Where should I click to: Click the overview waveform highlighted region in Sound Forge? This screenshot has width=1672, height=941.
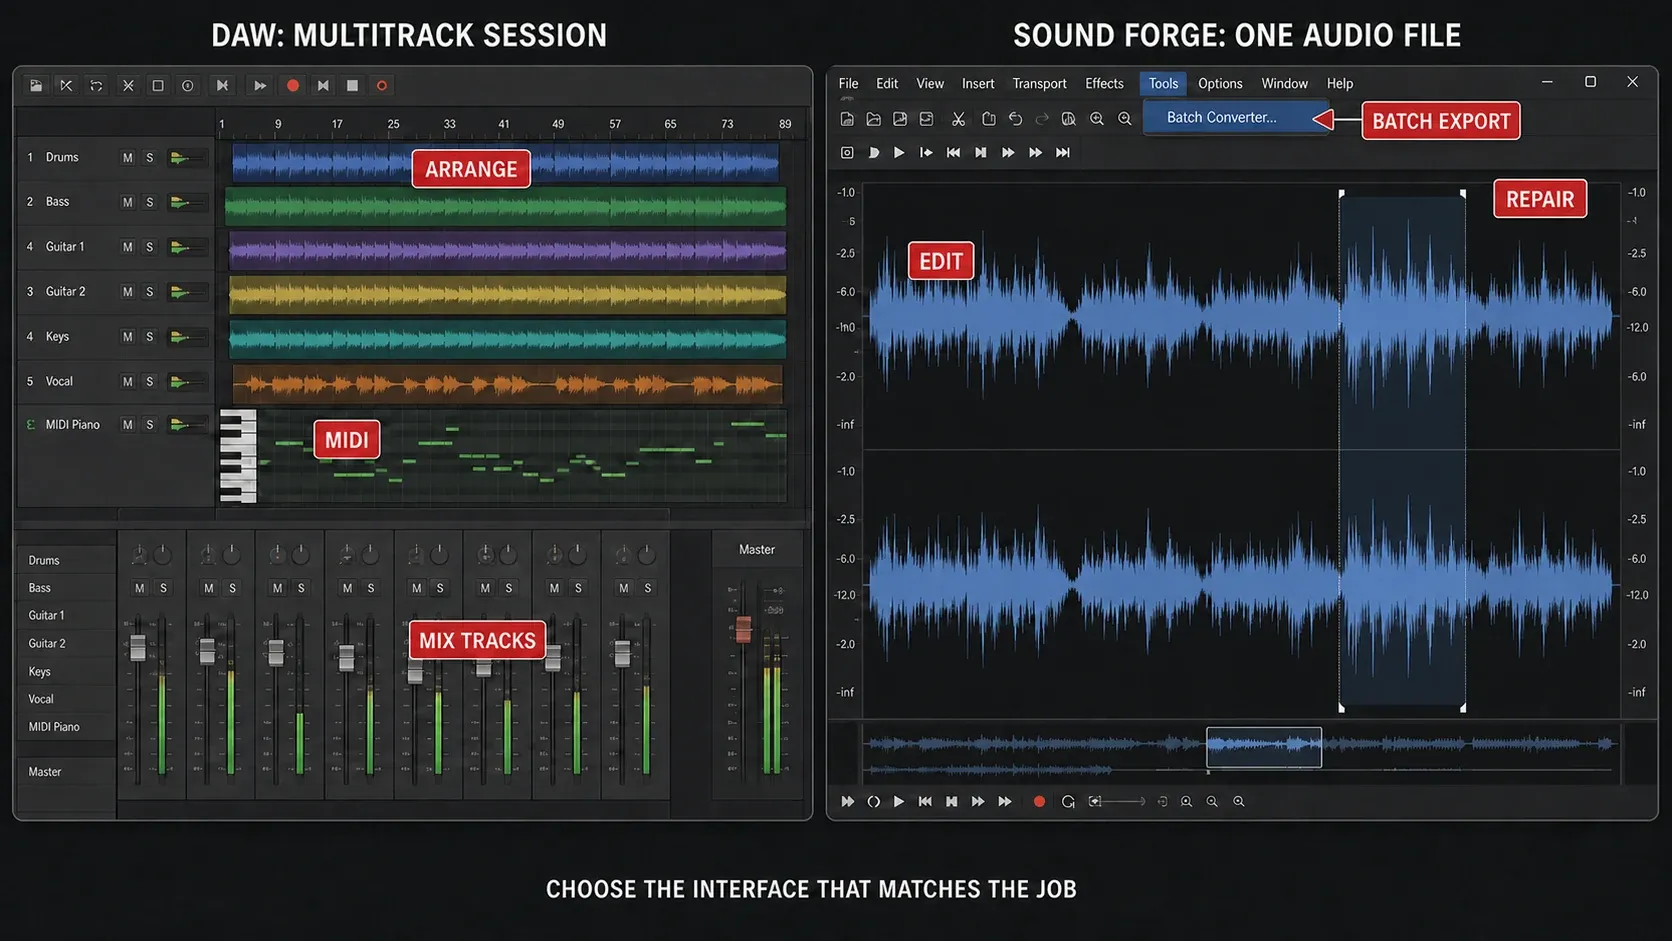(x=1264, y=747)
